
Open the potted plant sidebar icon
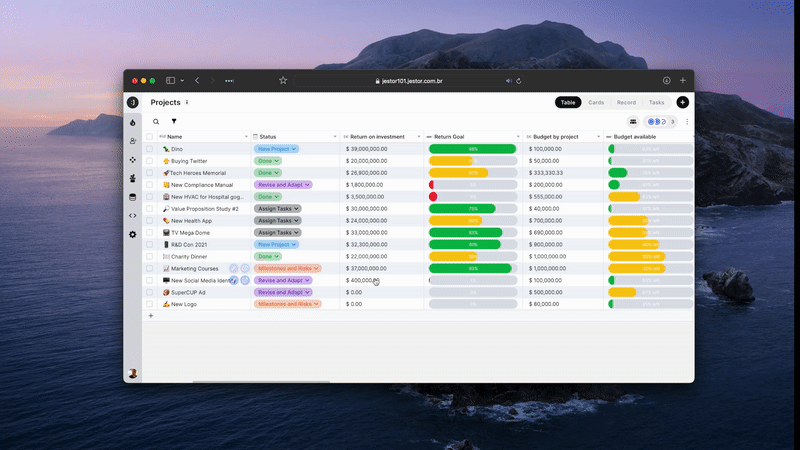pyautogui.click(x=133, y=178)
